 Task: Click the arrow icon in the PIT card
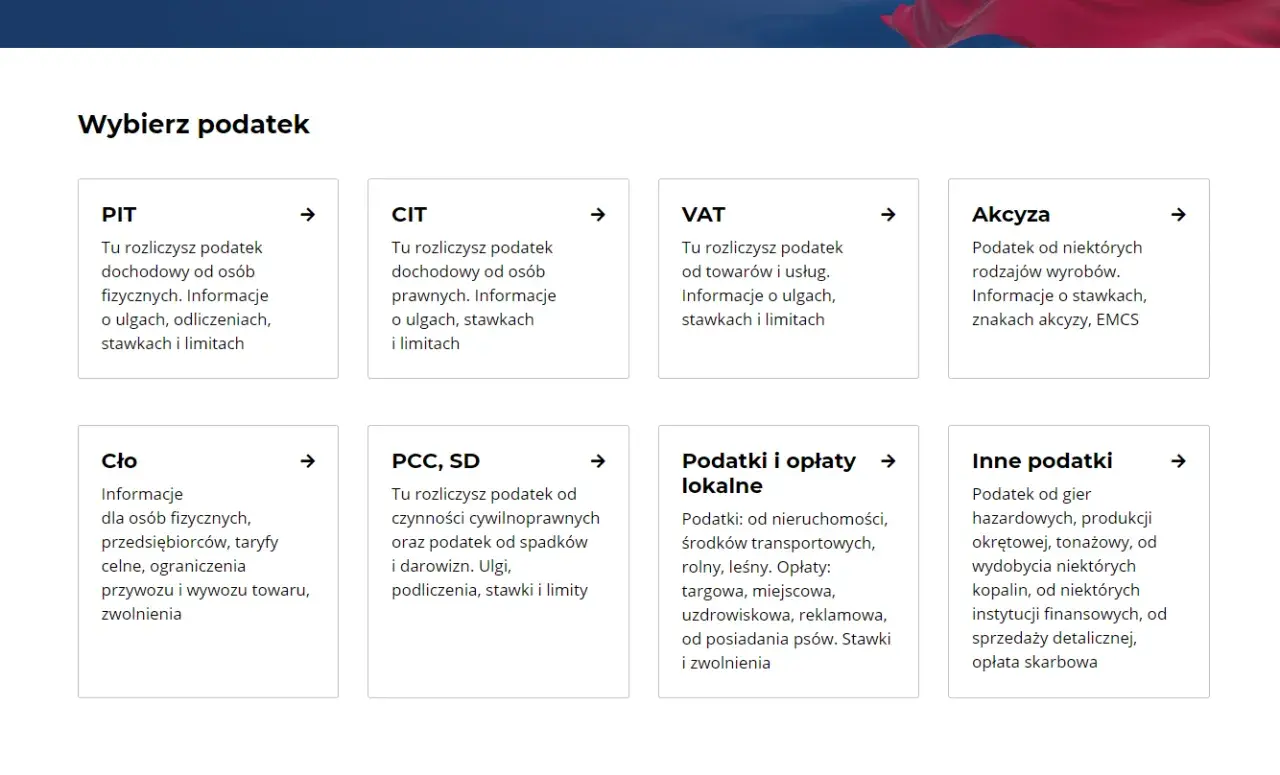coord(308,214)
